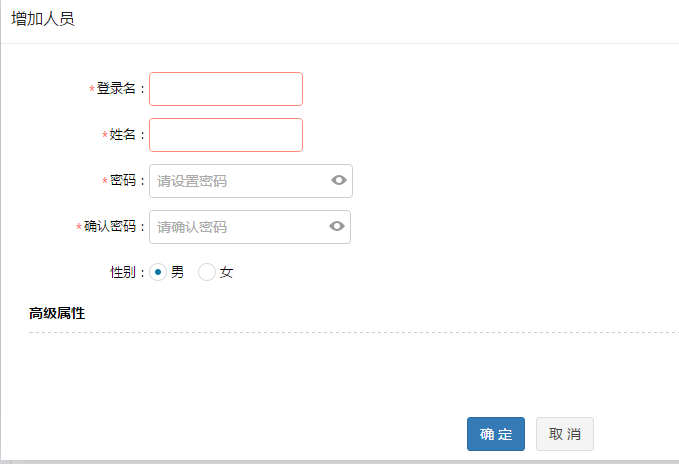The image size is (679, 464).
Task: Click the red asterisk beside 登录名
Action: 92,90
